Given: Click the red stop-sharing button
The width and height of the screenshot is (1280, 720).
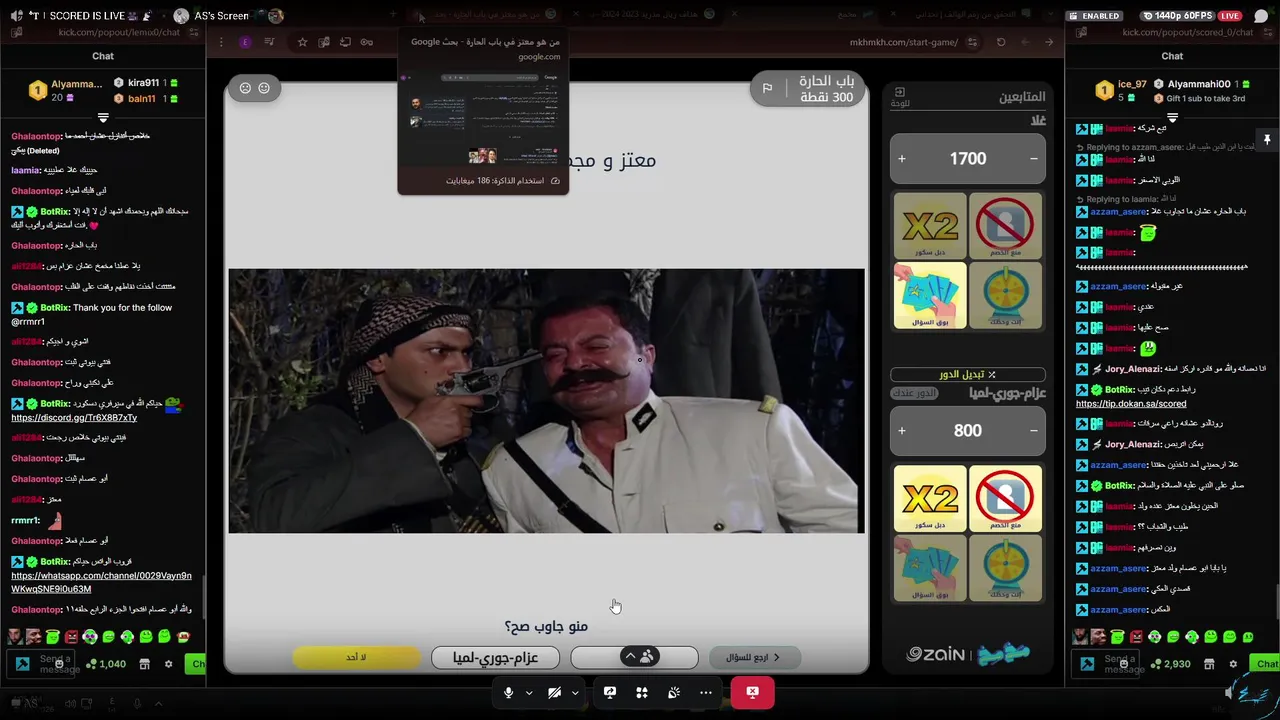Looking at the screenshot, I should coord(752,692).
